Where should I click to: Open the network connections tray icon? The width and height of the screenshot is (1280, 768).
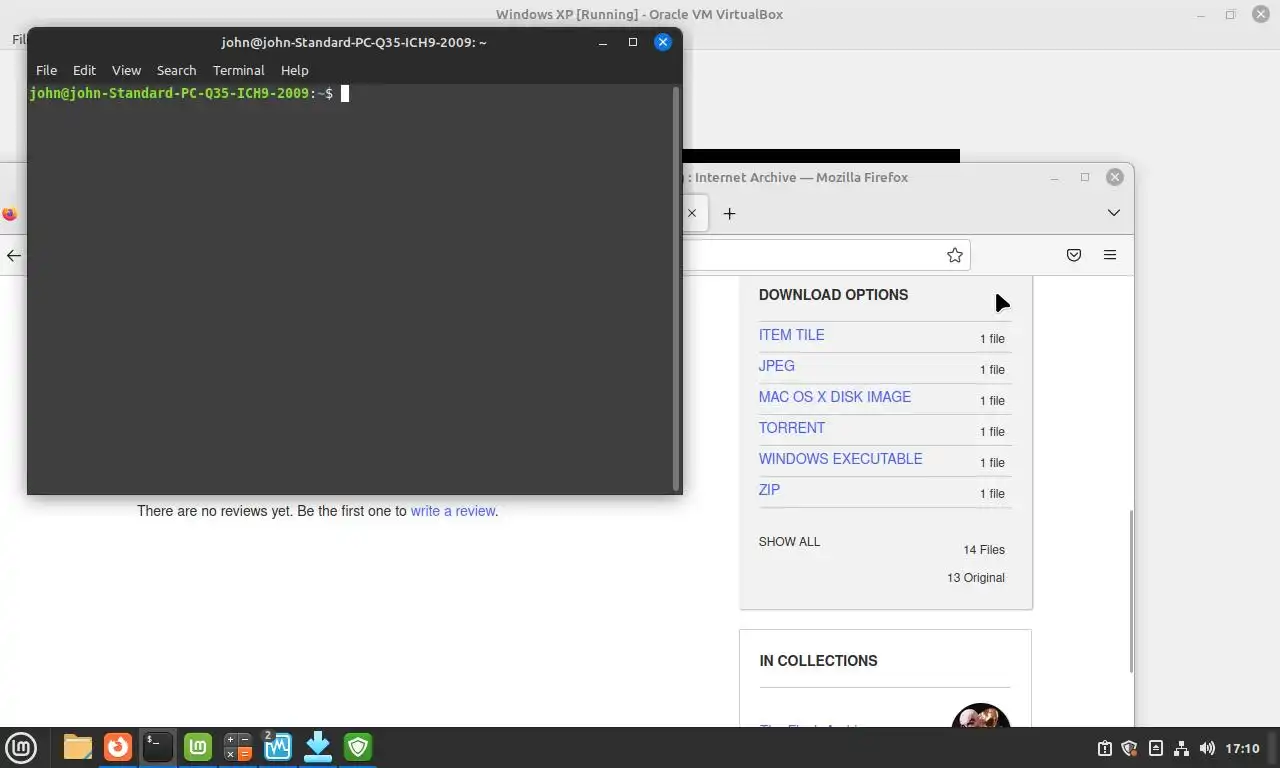pyautogui.click(x=1181, y=748)
